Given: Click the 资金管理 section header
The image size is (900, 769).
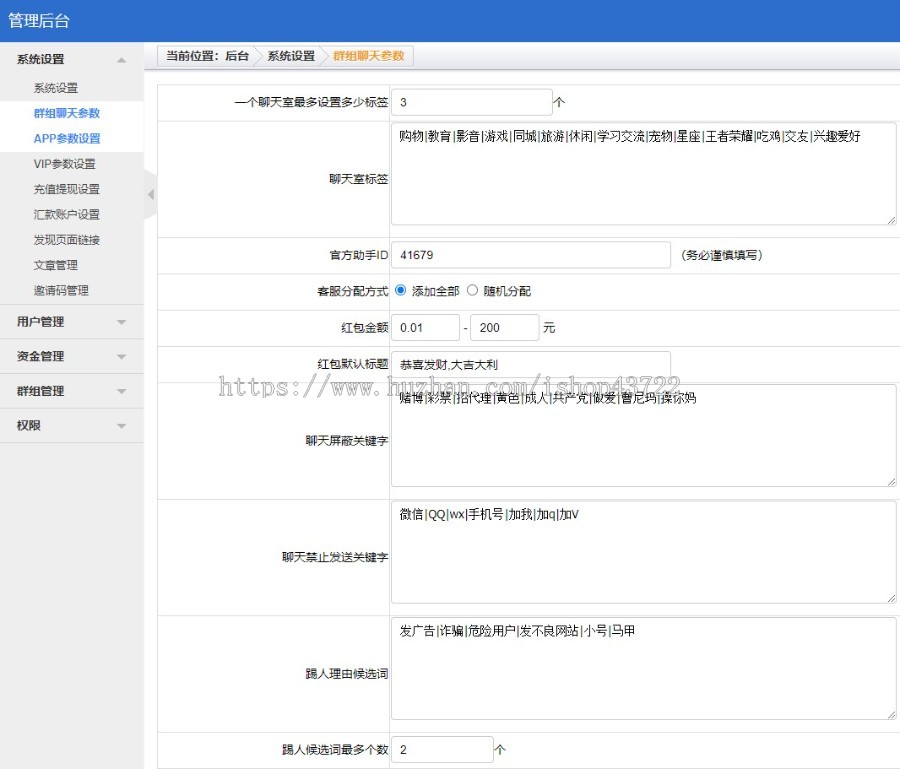Looking at the screenshot, I should [72, 356].
